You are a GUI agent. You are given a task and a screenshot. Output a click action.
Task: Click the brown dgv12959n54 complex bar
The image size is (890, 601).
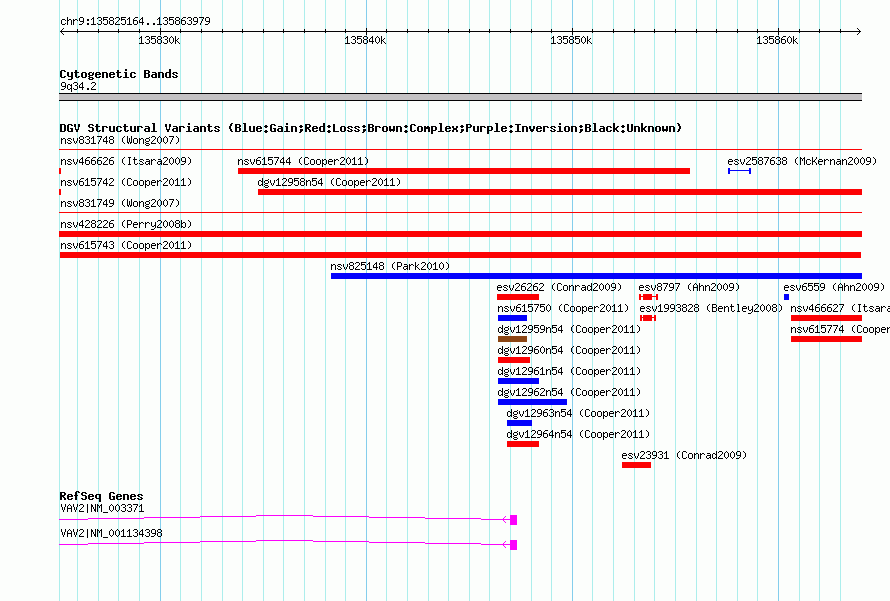(512, 339)
